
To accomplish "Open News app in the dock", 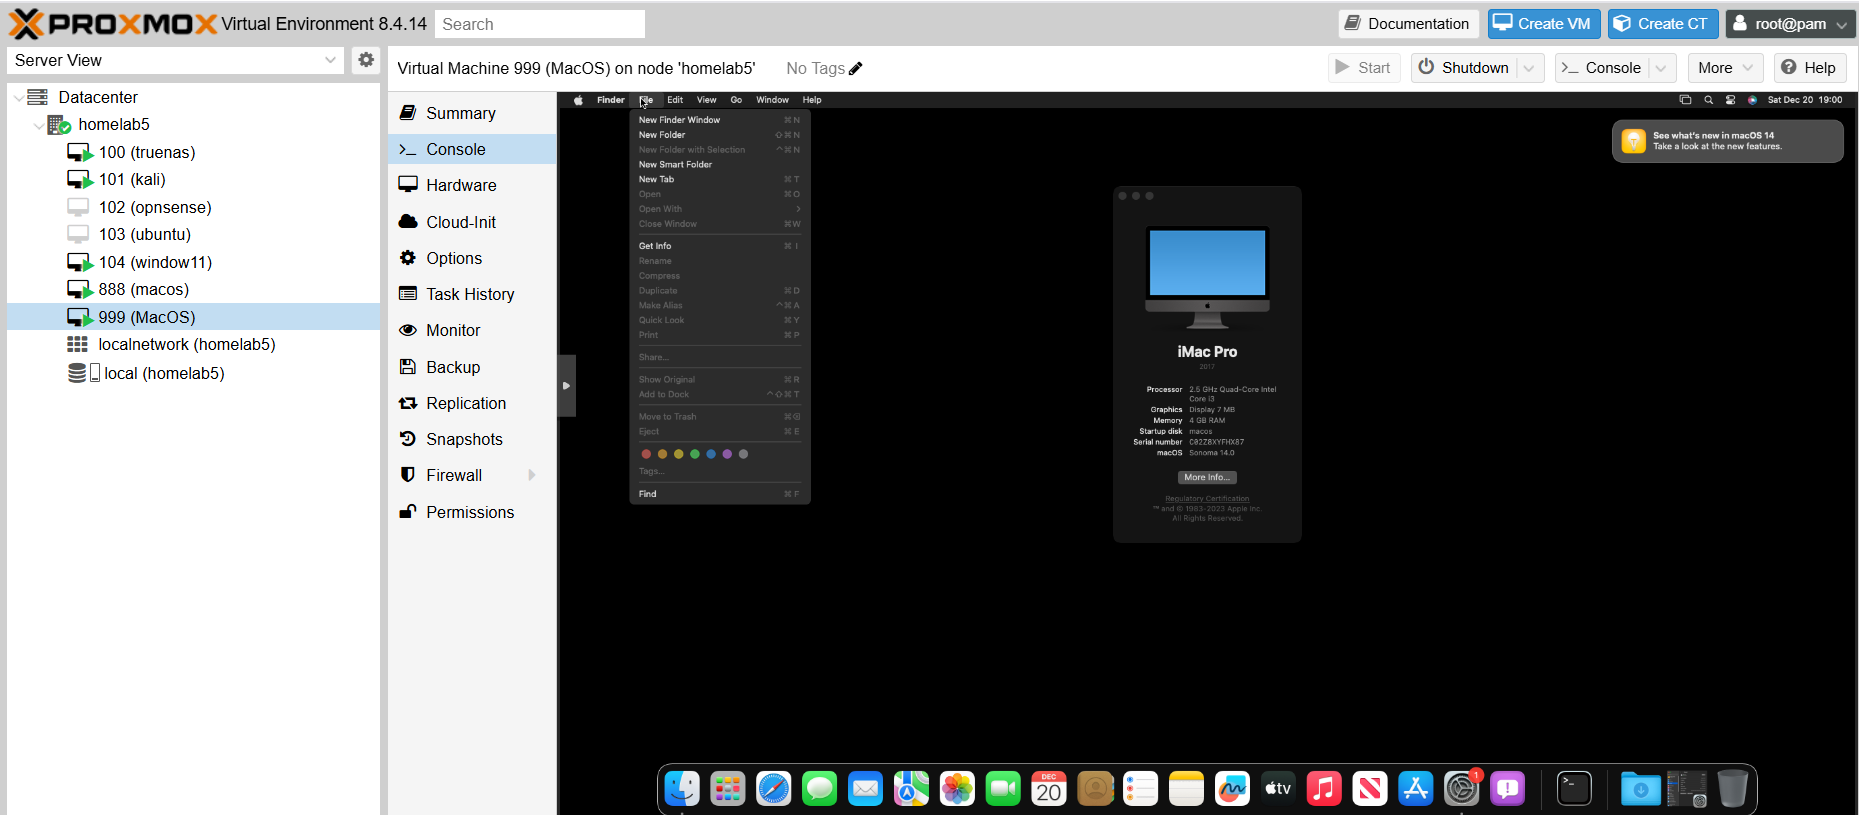I will (x=1370, y=789).
